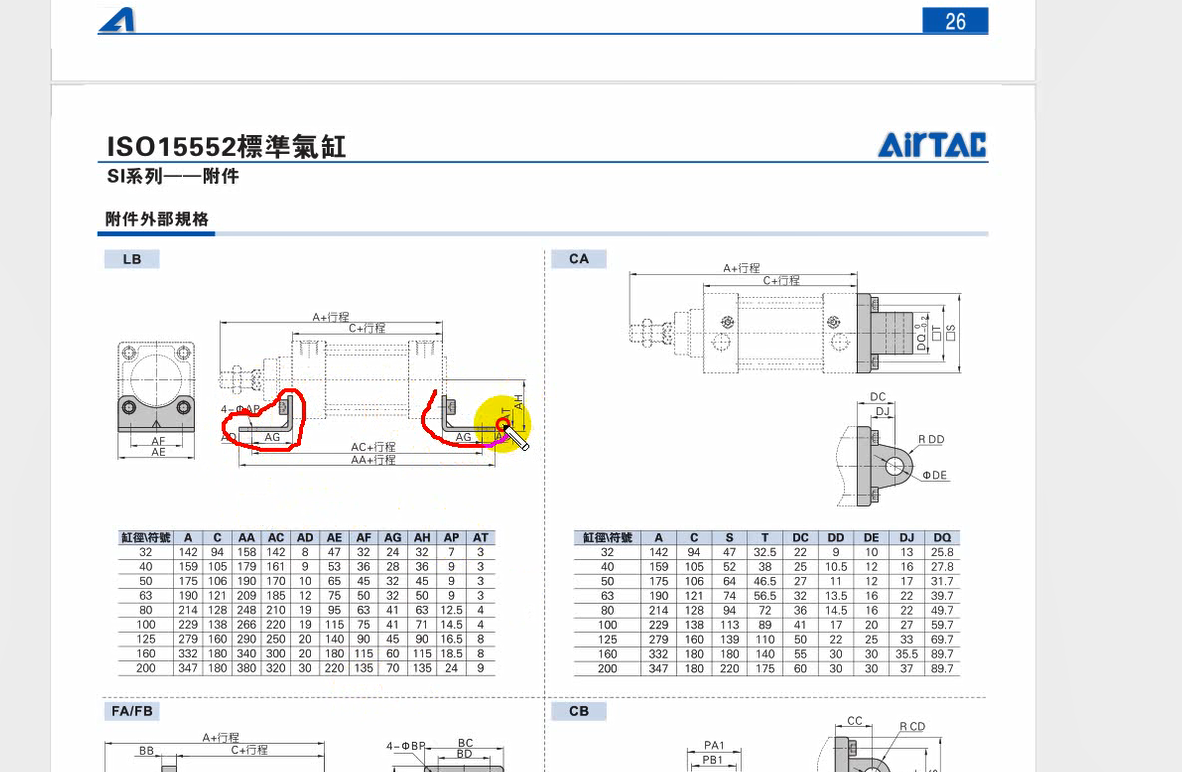1182x772 pixels.
Task: Click the AF dimension label under LB front view
Action: pos(158,441)
